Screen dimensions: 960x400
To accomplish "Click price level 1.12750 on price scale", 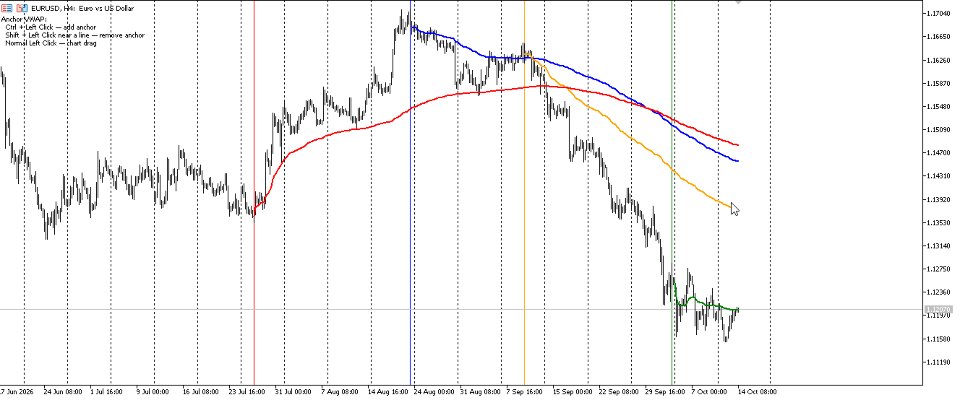I will (938, 269).
